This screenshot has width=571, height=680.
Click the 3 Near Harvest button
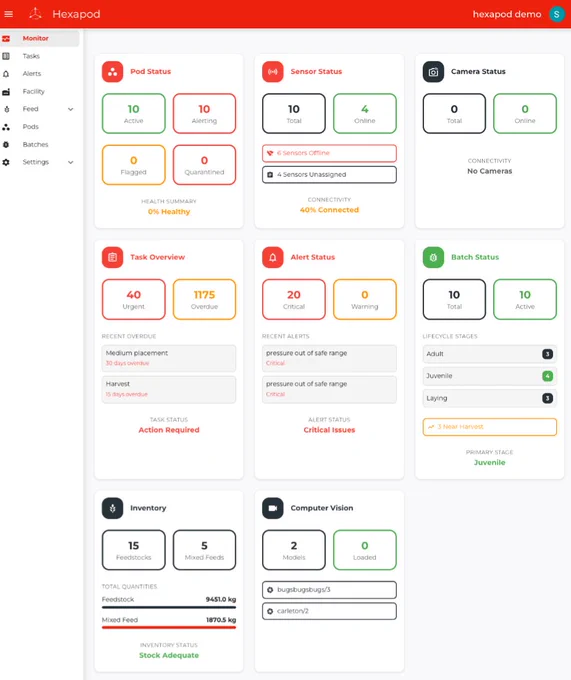pos(489,427)
